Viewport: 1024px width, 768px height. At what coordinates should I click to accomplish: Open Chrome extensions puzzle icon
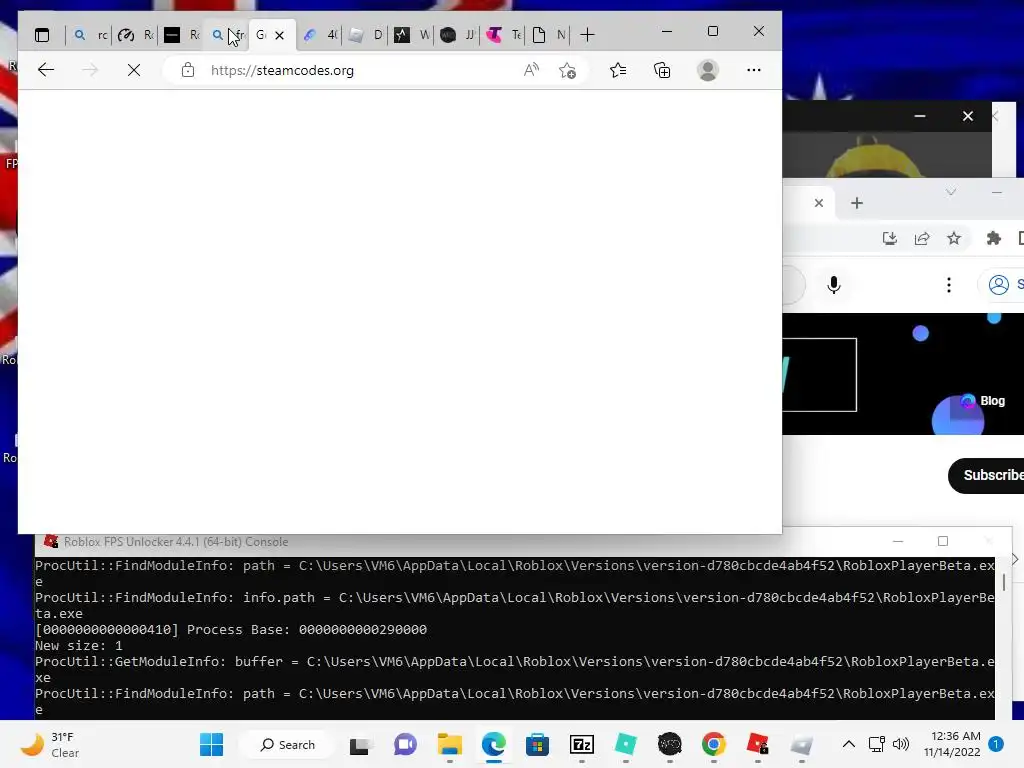tap(993, 238)
